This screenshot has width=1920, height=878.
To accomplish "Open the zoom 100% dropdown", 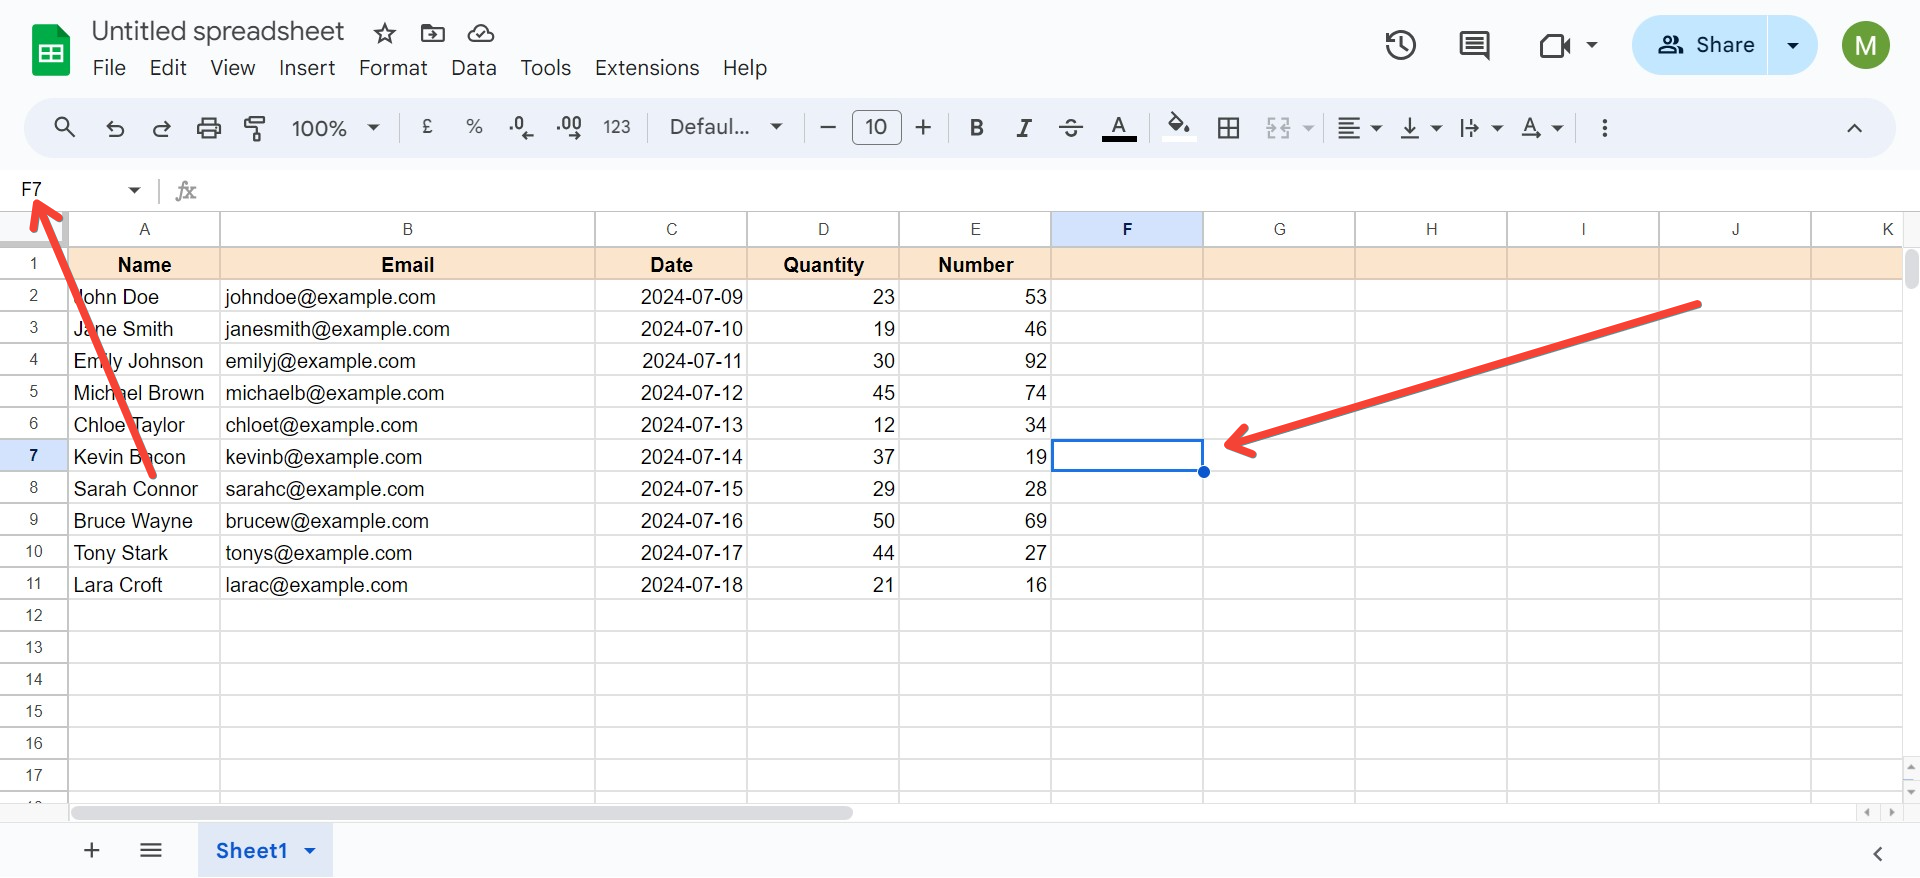I will click(x=335, y=128).
